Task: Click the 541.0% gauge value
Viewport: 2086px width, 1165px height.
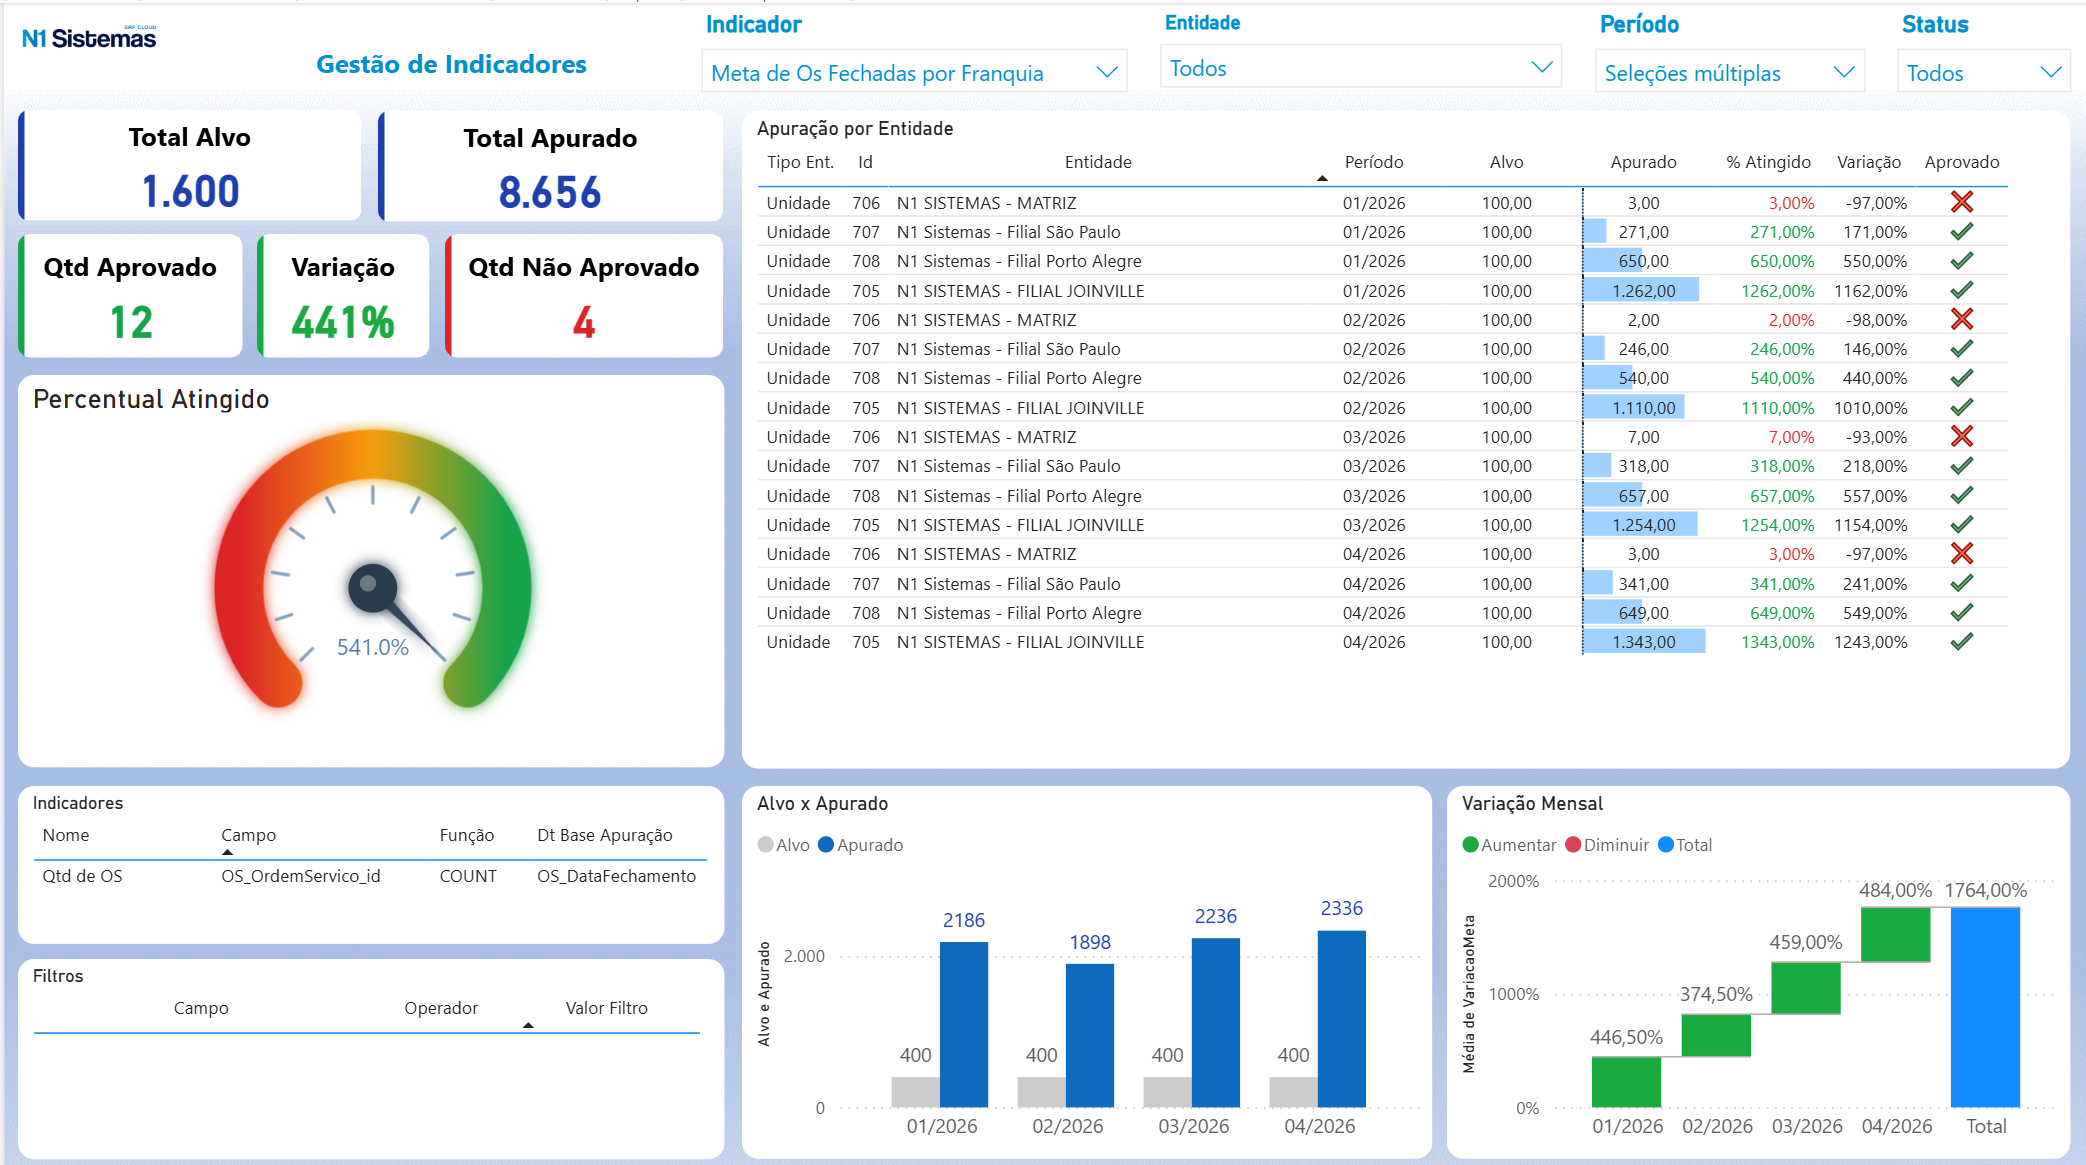Action: [372, 647]
